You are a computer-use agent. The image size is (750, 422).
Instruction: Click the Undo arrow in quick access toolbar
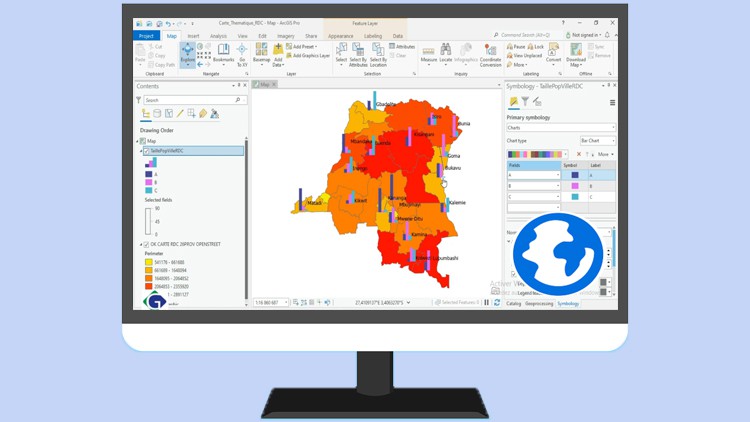click(x=168, y=23)
